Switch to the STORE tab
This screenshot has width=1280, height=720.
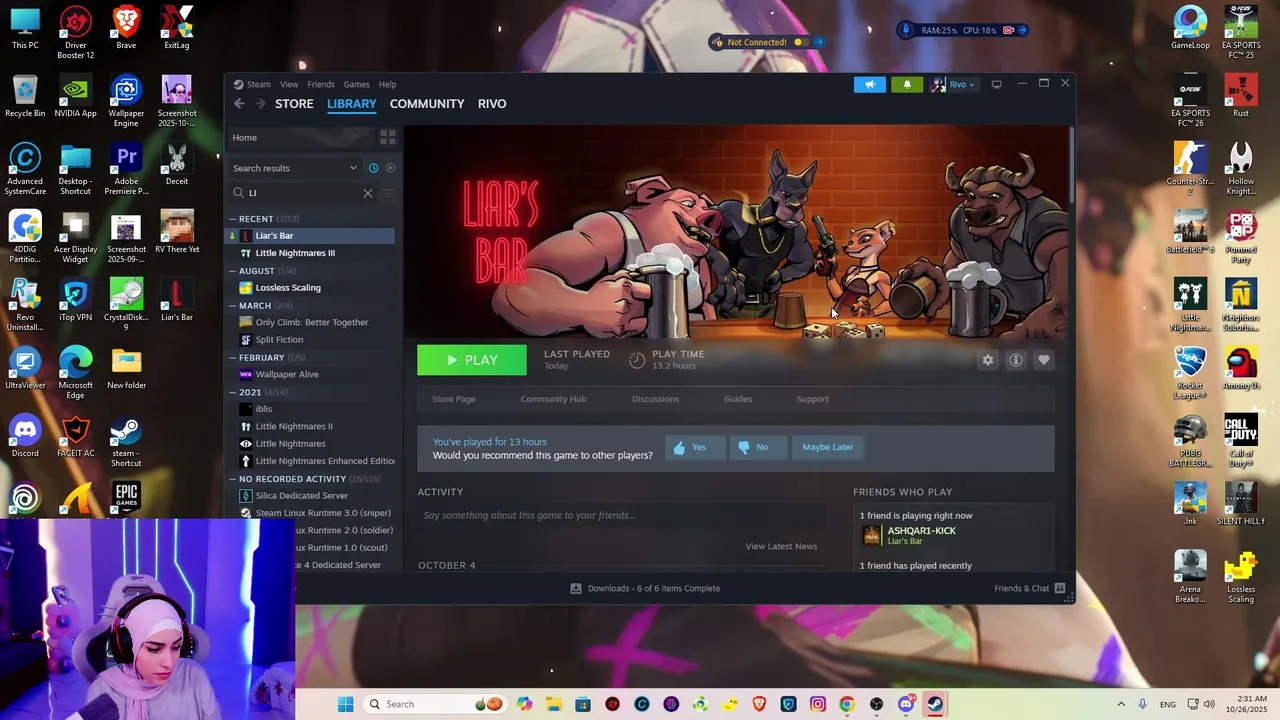tap(294, 104)
